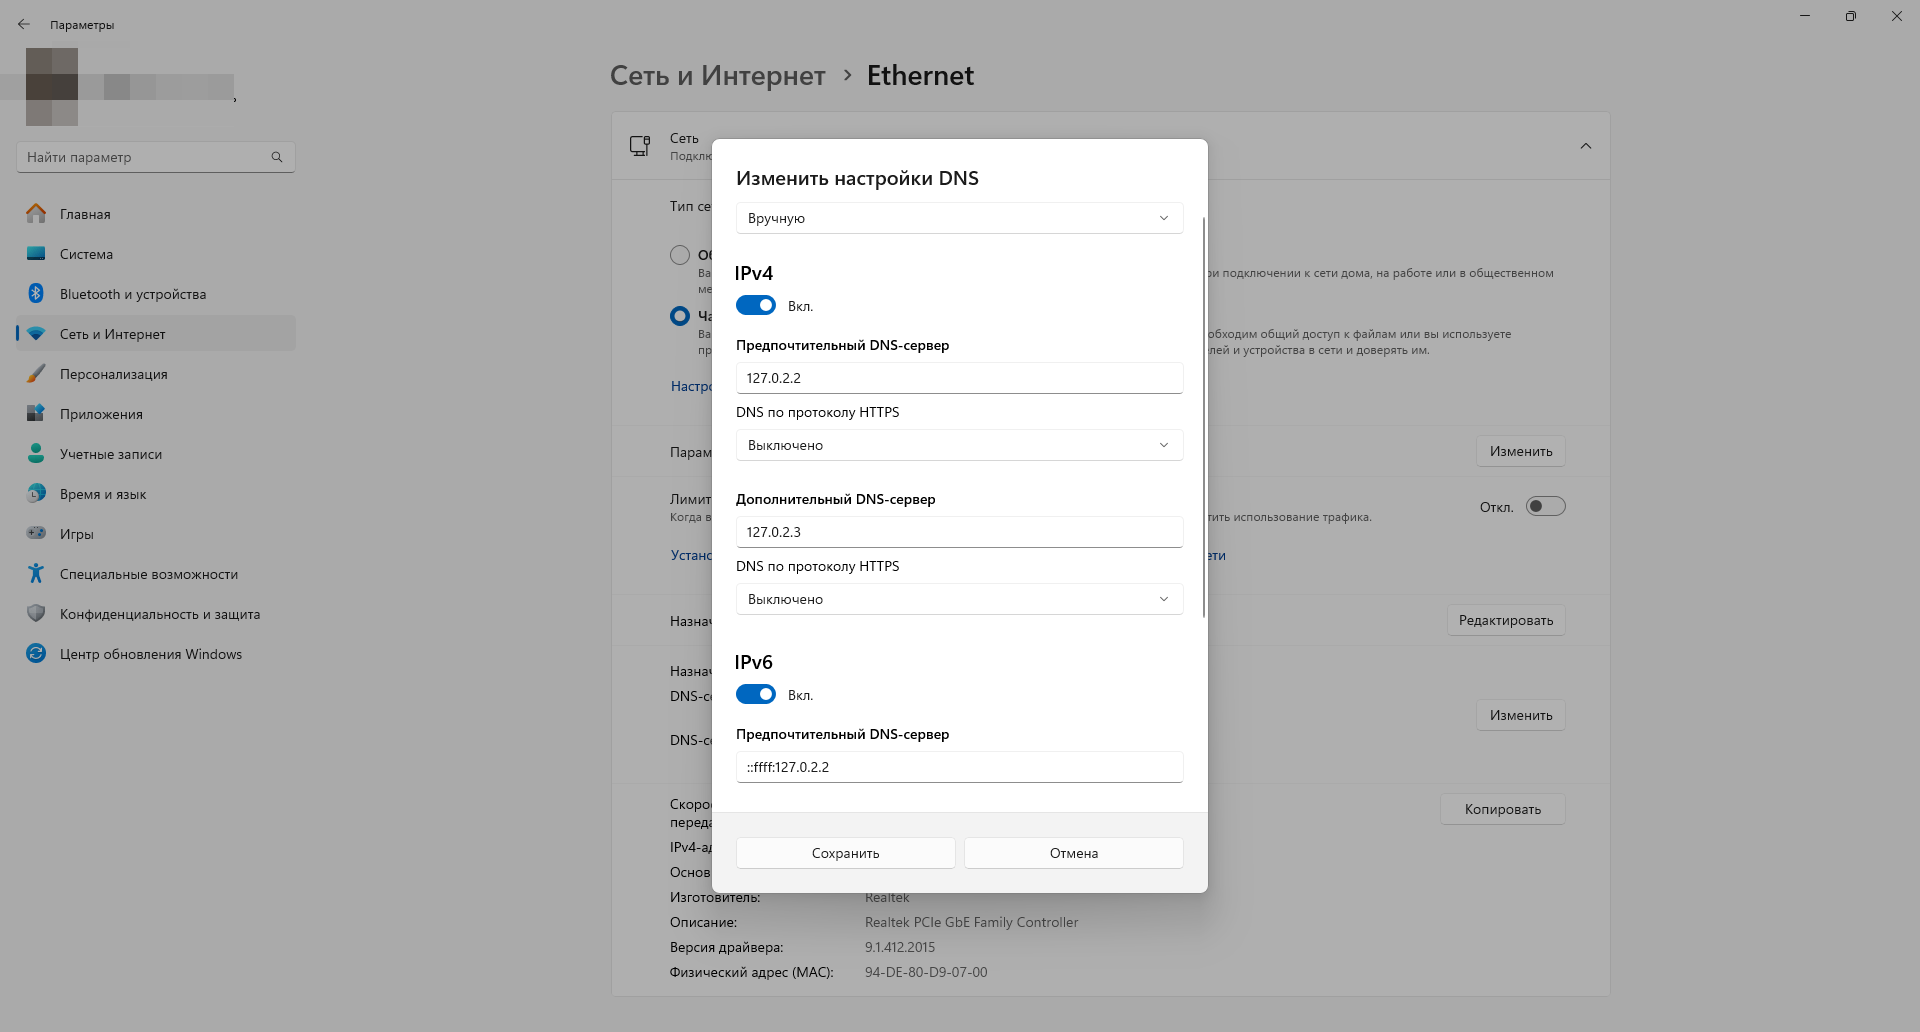Select Конфиденциальность и защита menu item
This screenshot has width=1920, height=1032.
pyautogui.click(x=159, y=614)
